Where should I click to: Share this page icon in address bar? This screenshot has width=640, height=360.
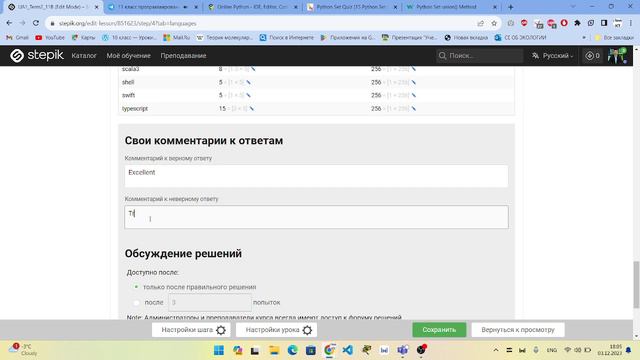[x=480, y=23]
